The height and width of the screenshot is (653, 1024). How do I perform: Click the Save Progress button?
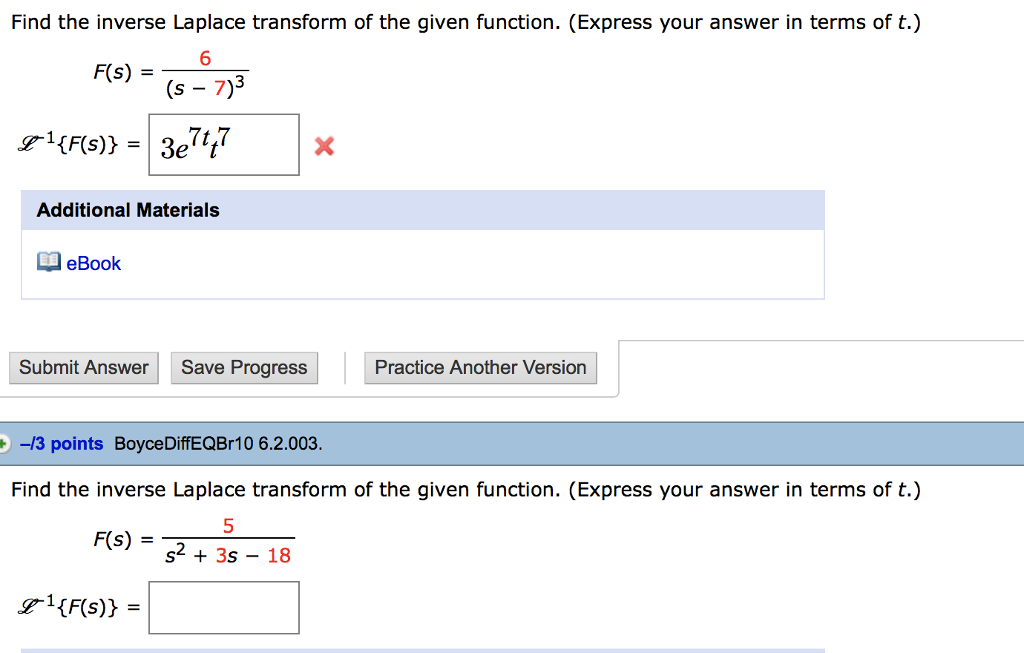click(x=243, y=367)
